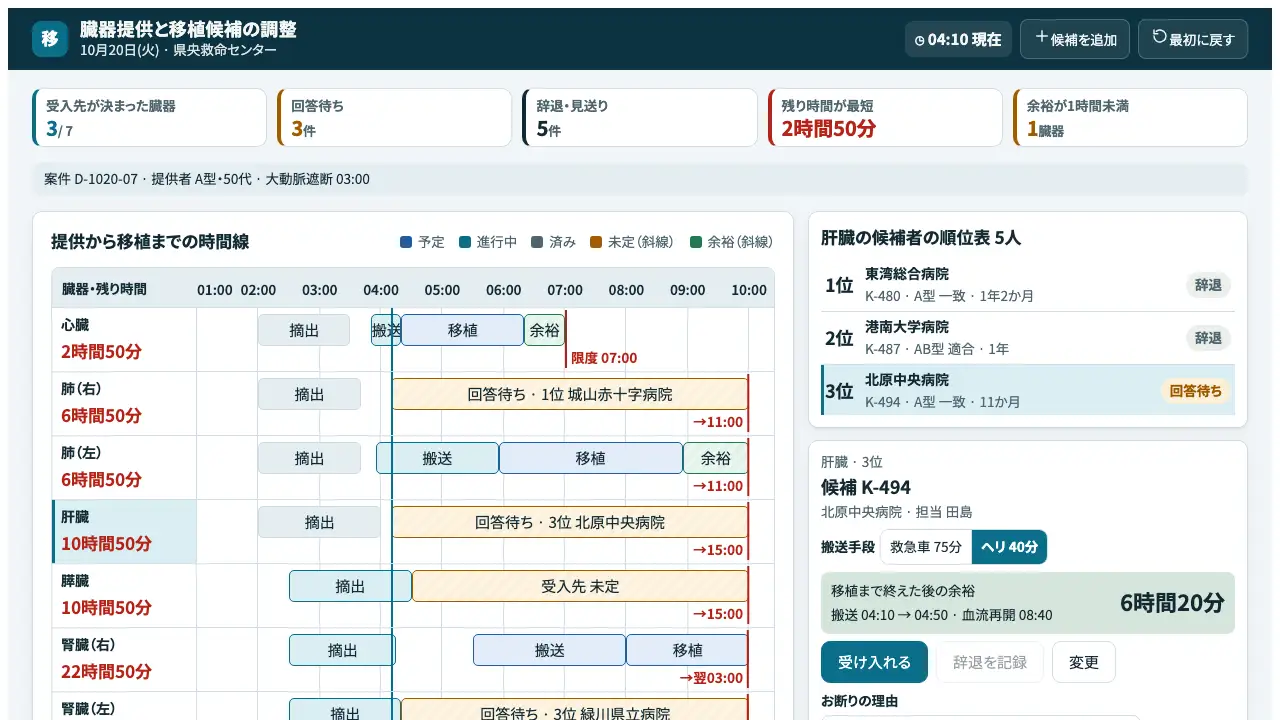The image size is (1280, 720).
Task: Select 腎臓（右） 搬送 timeline block
Action: click(550, 650)
